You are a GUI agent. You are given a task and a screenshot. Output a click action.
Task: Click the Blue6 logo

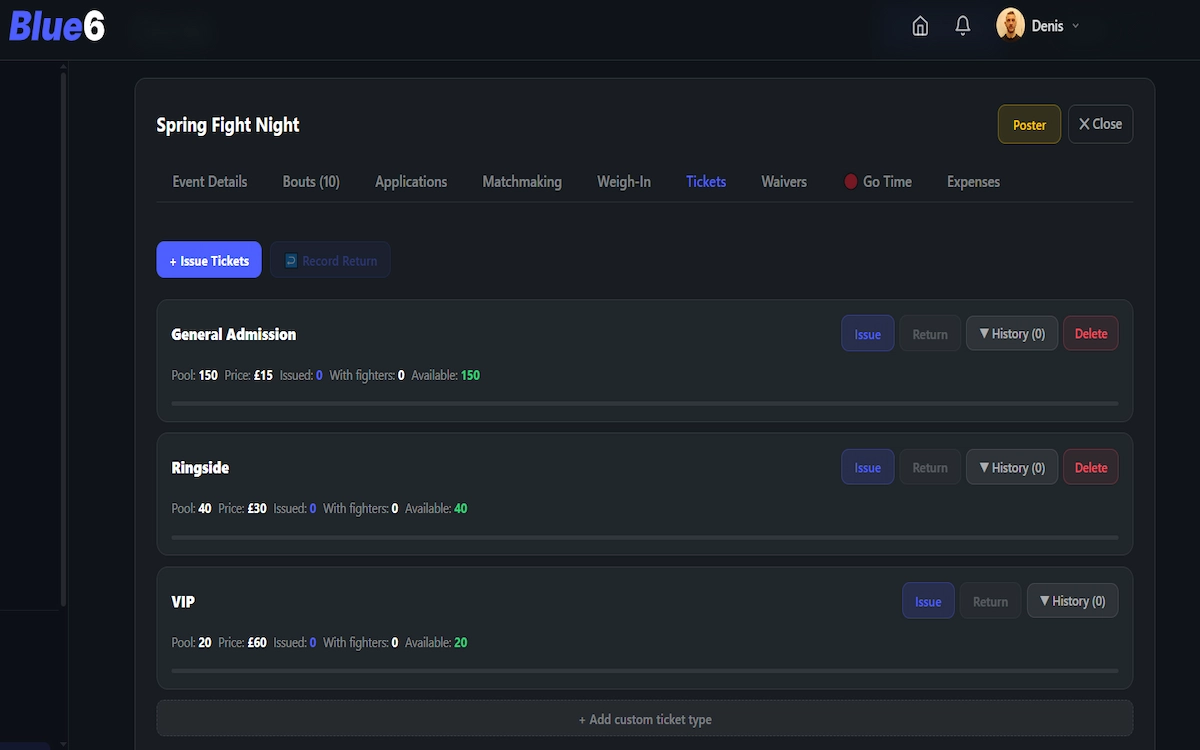click(57, 27)
